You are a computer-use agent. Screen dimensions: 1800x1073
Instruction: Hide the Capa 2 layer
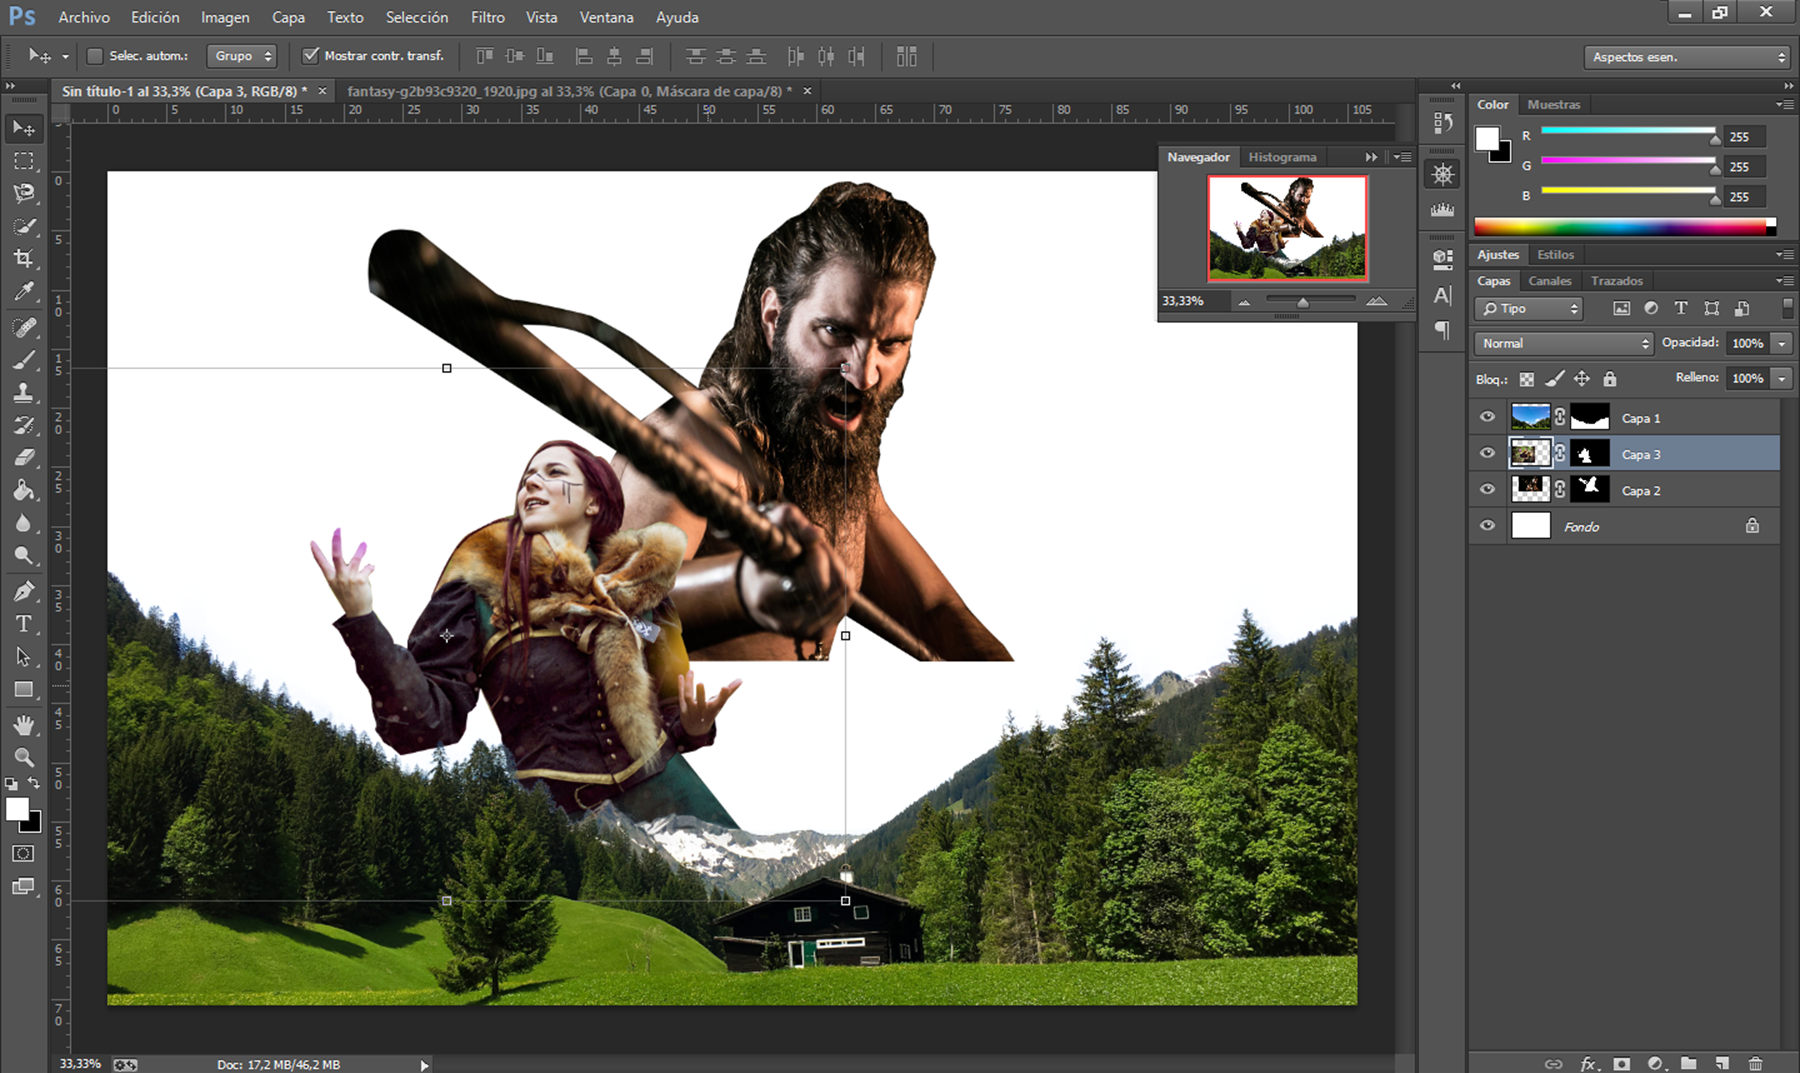click(1487, 489)
